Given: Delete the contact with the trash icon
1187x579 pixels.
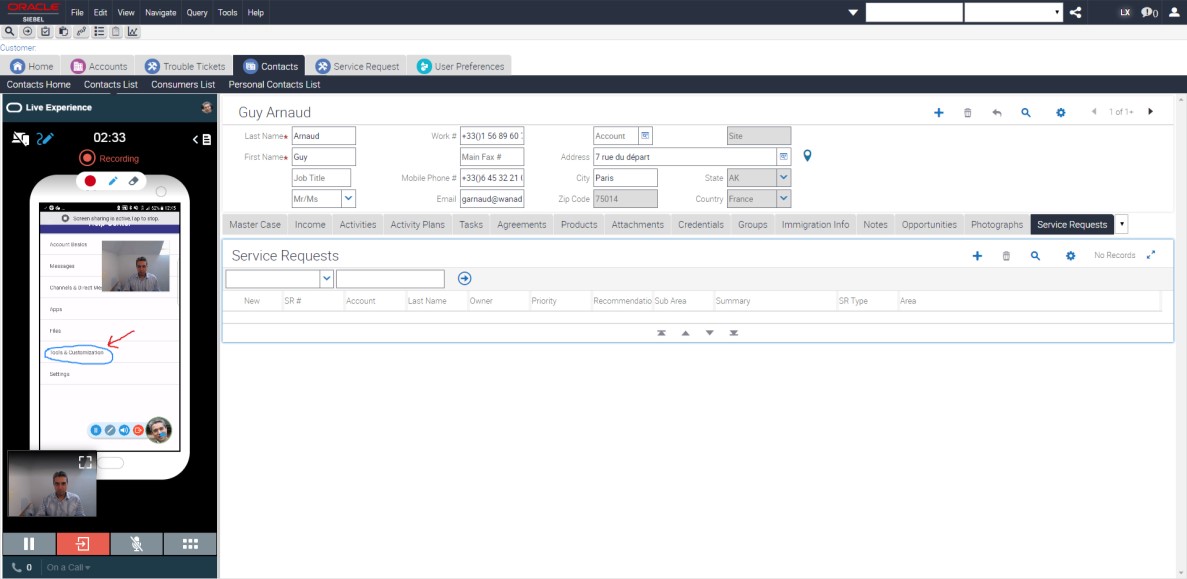Looking at the screenshot, I should point(967,112).
